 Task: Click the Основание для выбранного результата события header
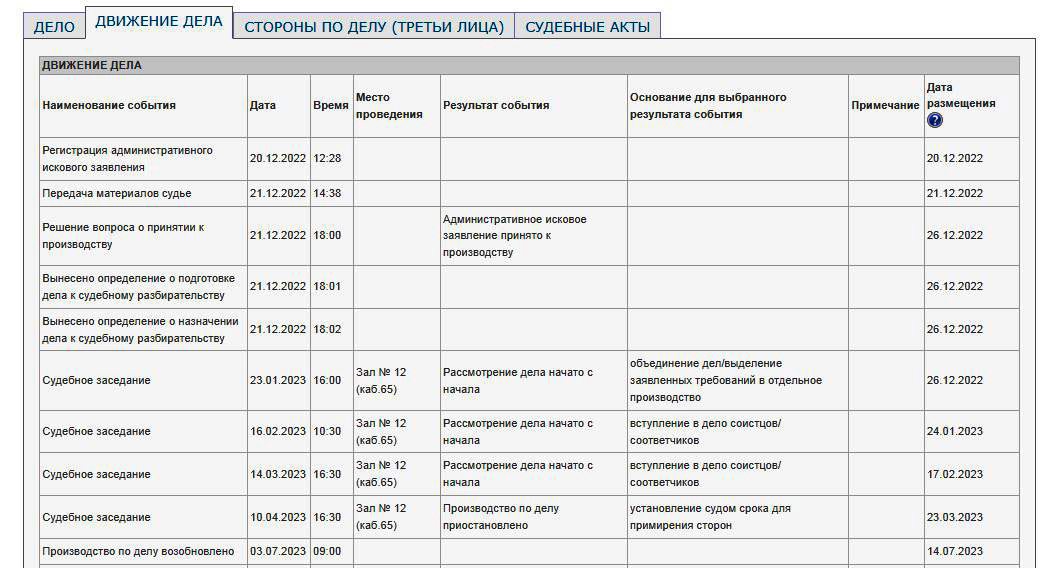[x=708, y=105]
